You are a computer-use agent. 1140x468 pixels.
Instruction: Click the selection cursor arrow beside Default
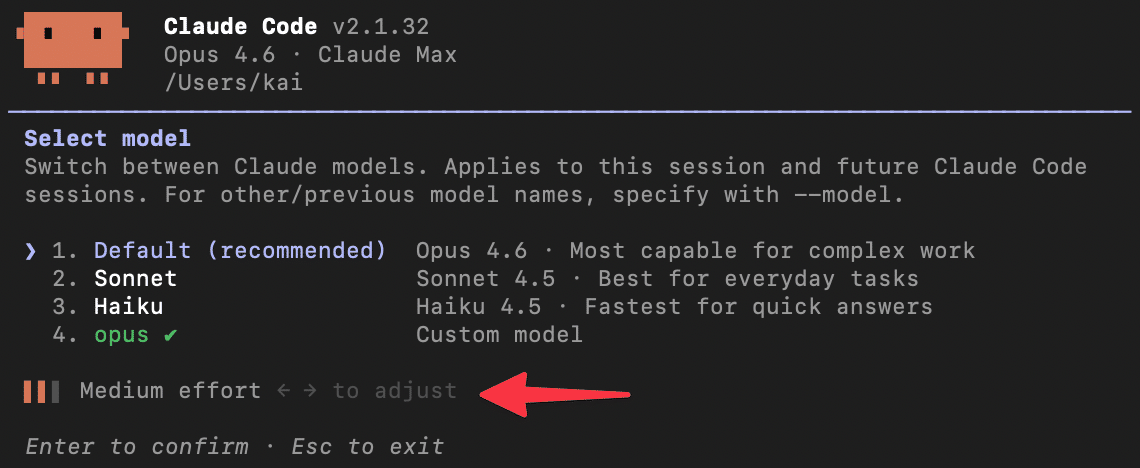[30, 250]
